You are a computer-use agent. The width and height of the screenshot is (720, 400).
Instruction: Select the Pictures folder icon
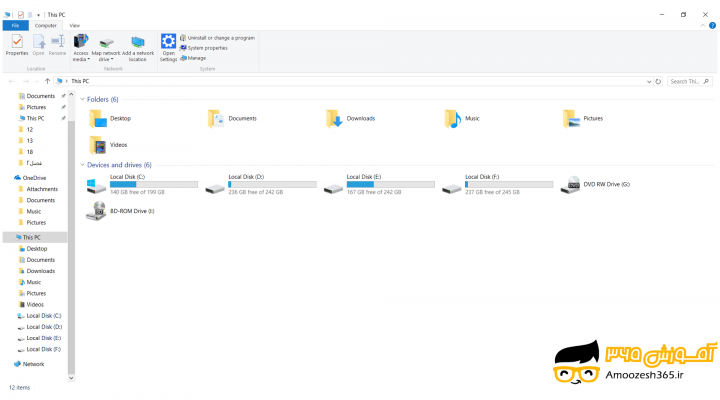click(x=571, y=118)
